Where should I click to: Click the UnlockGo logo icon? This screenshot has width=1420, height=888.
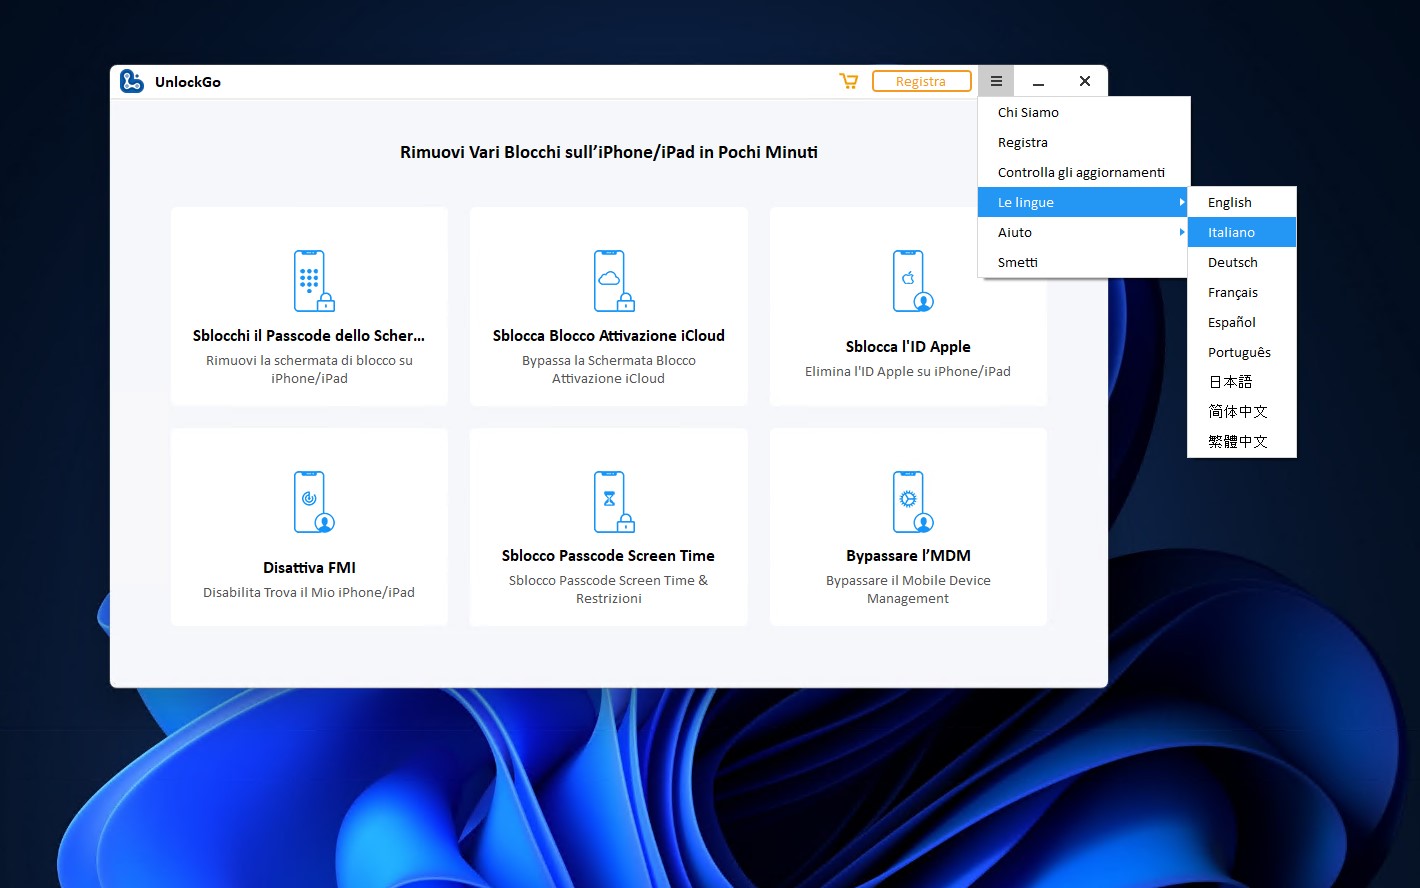click(132, 82)
